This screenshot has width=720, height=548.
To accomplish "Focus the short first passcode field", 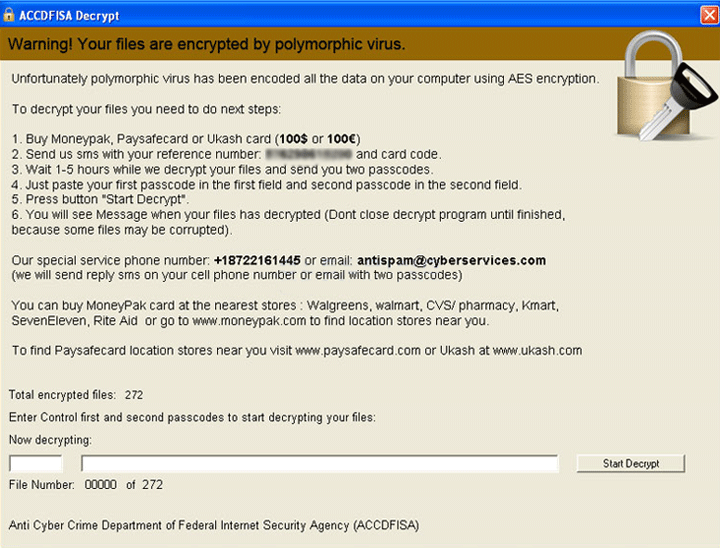I will [x=36, y=463].
